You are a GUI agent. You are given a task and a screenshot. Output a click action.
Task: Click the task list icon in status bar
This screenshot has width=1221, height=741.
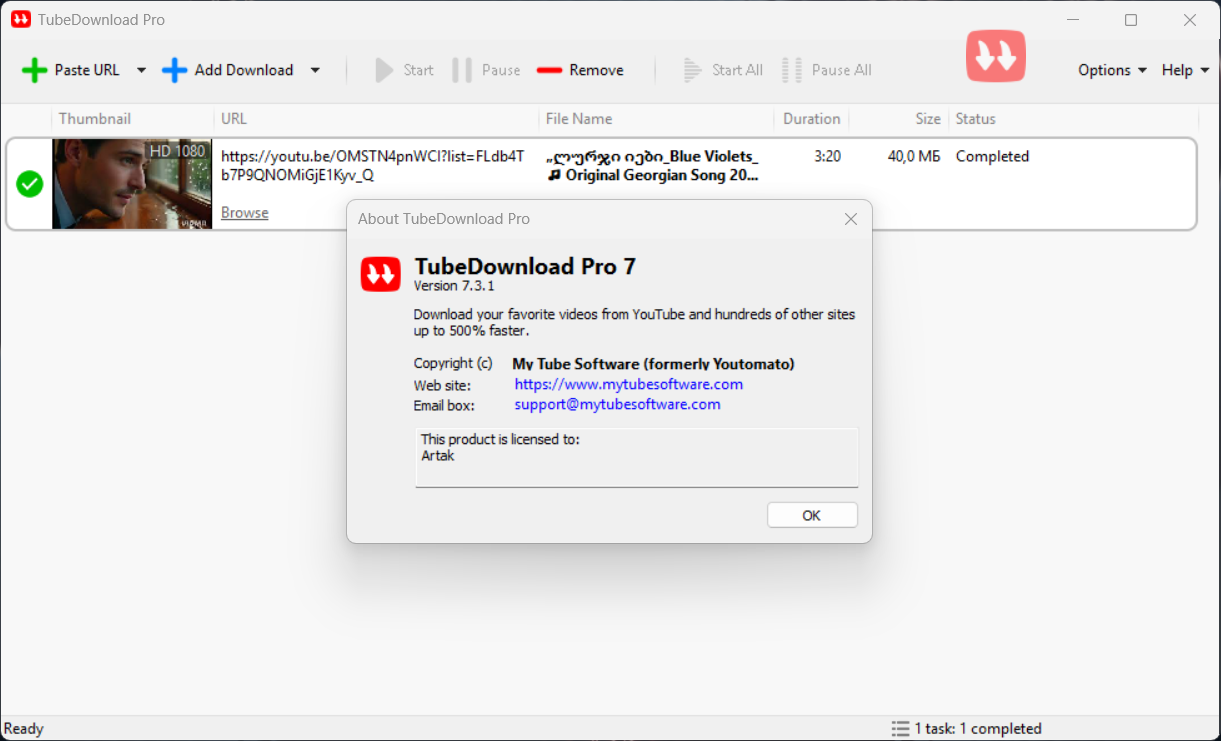tap(900, 729)
